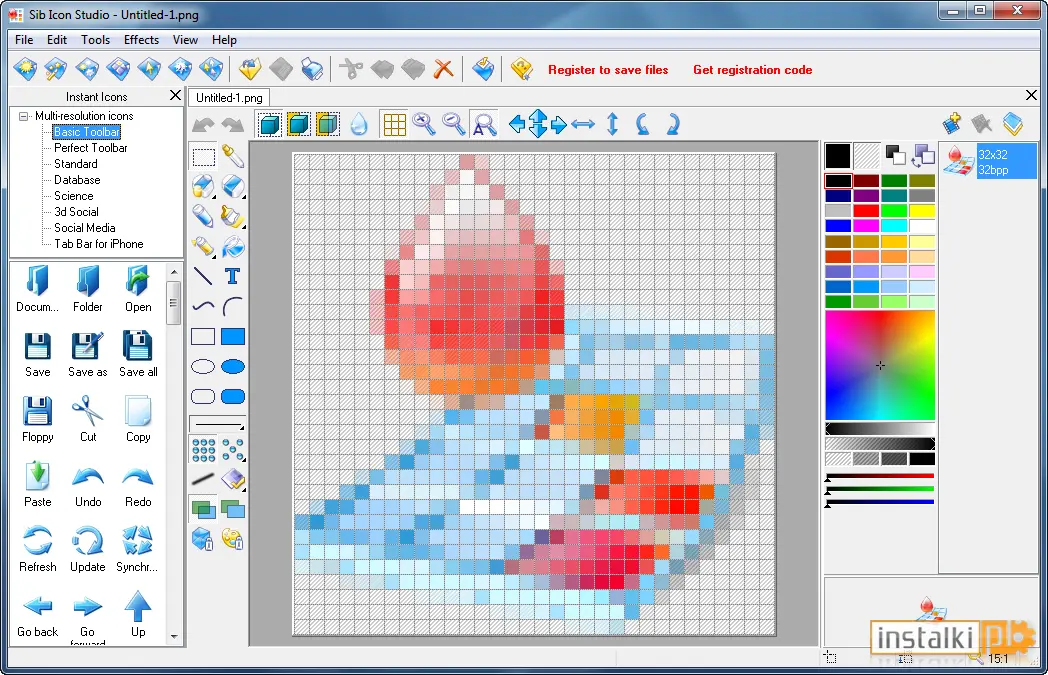Swap foreground and background colors
This screenshot has width=1048, height=675.
pyautogui.click(x=923, y=156)
